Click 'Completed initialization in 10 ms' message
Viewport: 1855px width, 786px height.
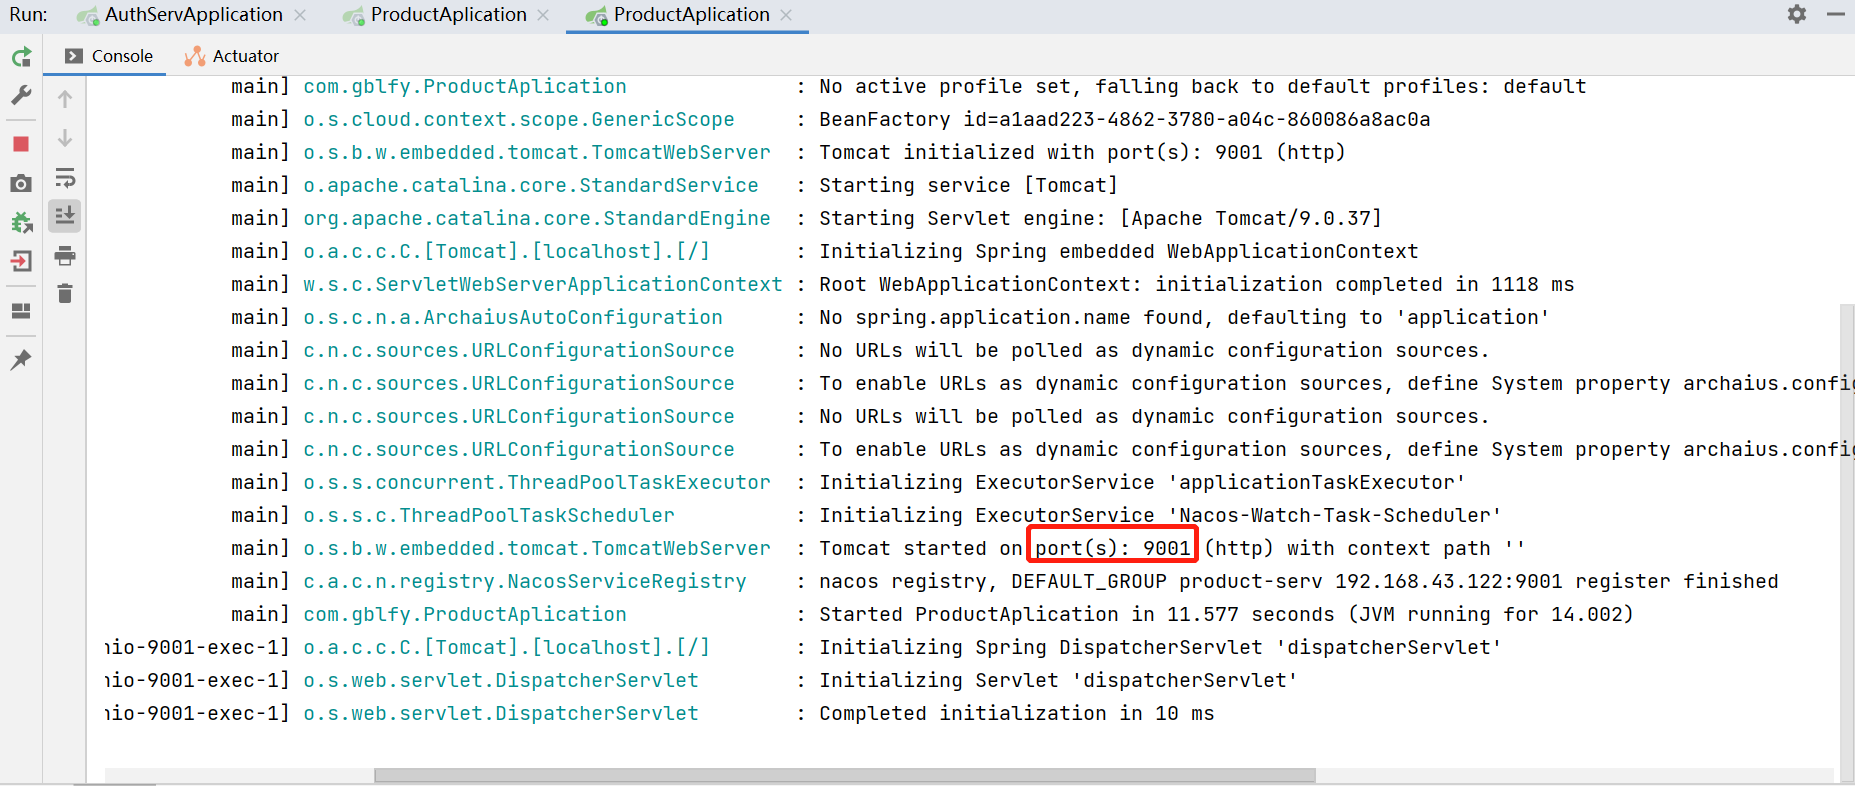coord(1017,713)
